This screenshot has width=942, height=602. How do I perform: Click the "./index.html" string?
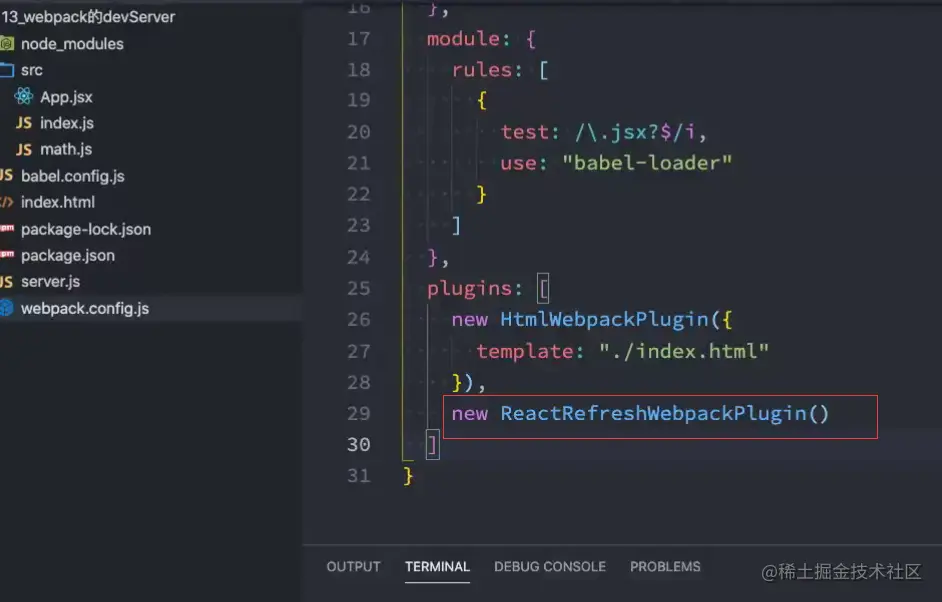pyautogui.click(x=684, y=351)
